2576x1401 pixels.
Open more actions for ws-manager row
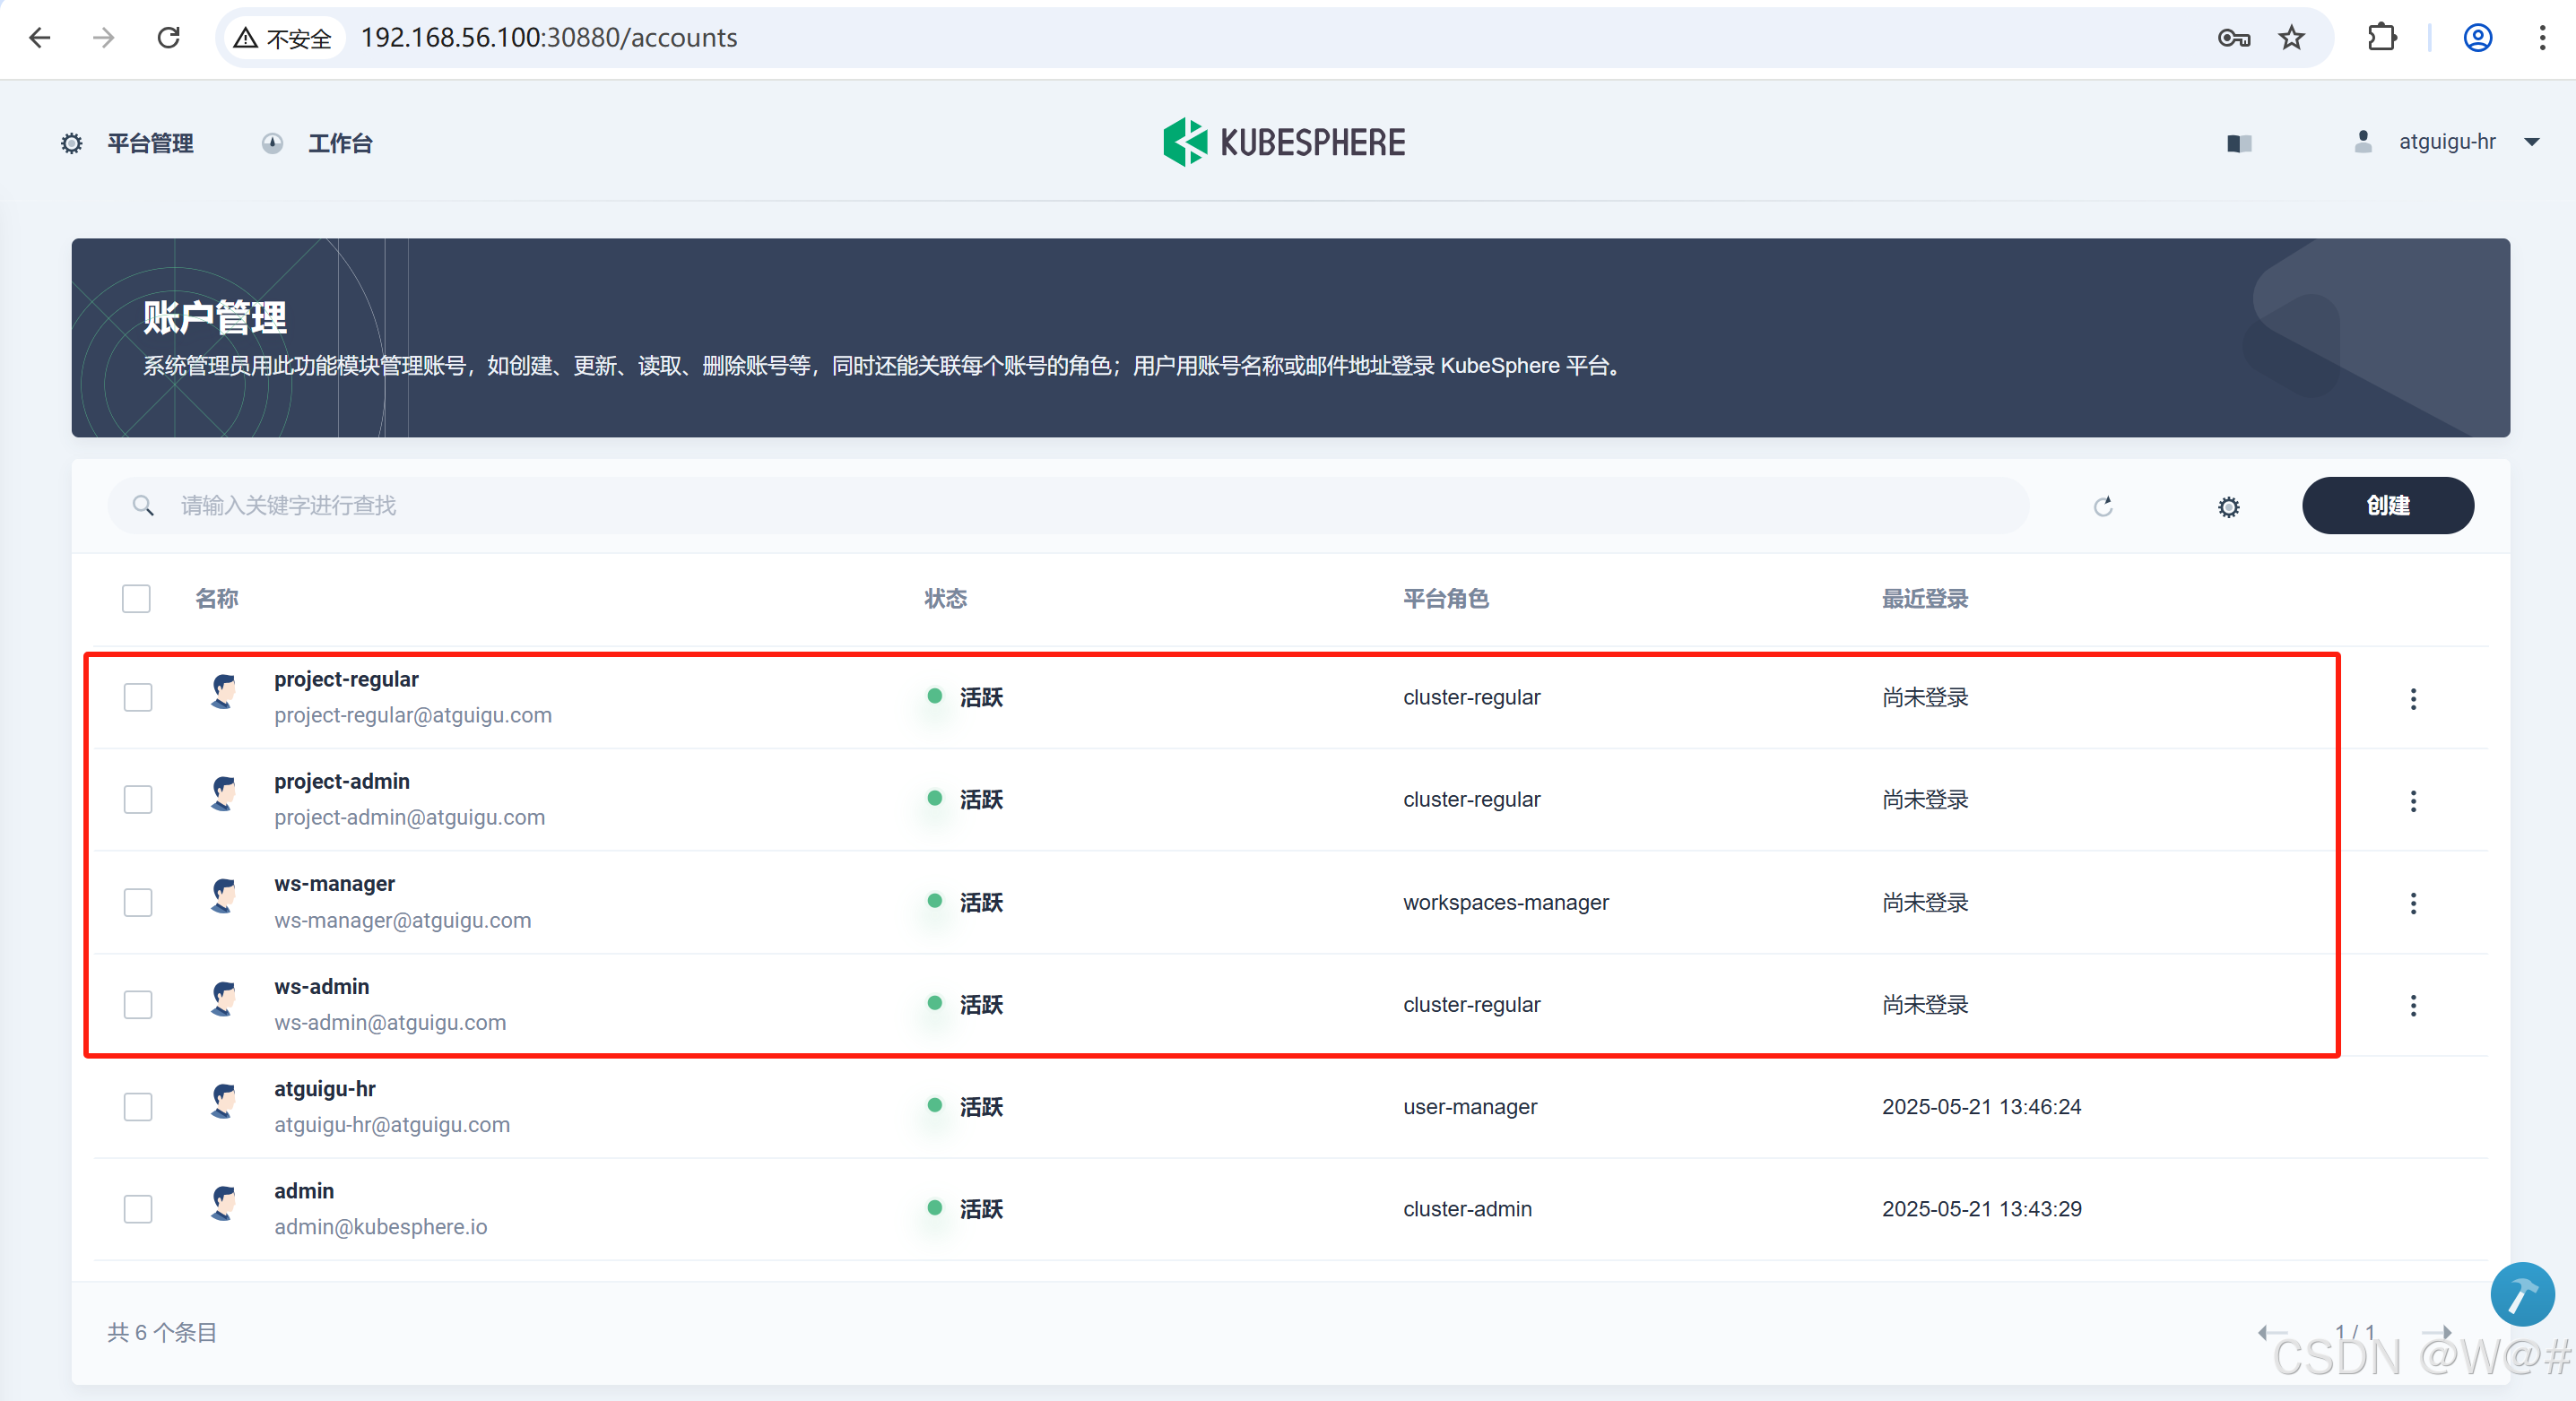pyautogui.click(x=2412, y=903)
